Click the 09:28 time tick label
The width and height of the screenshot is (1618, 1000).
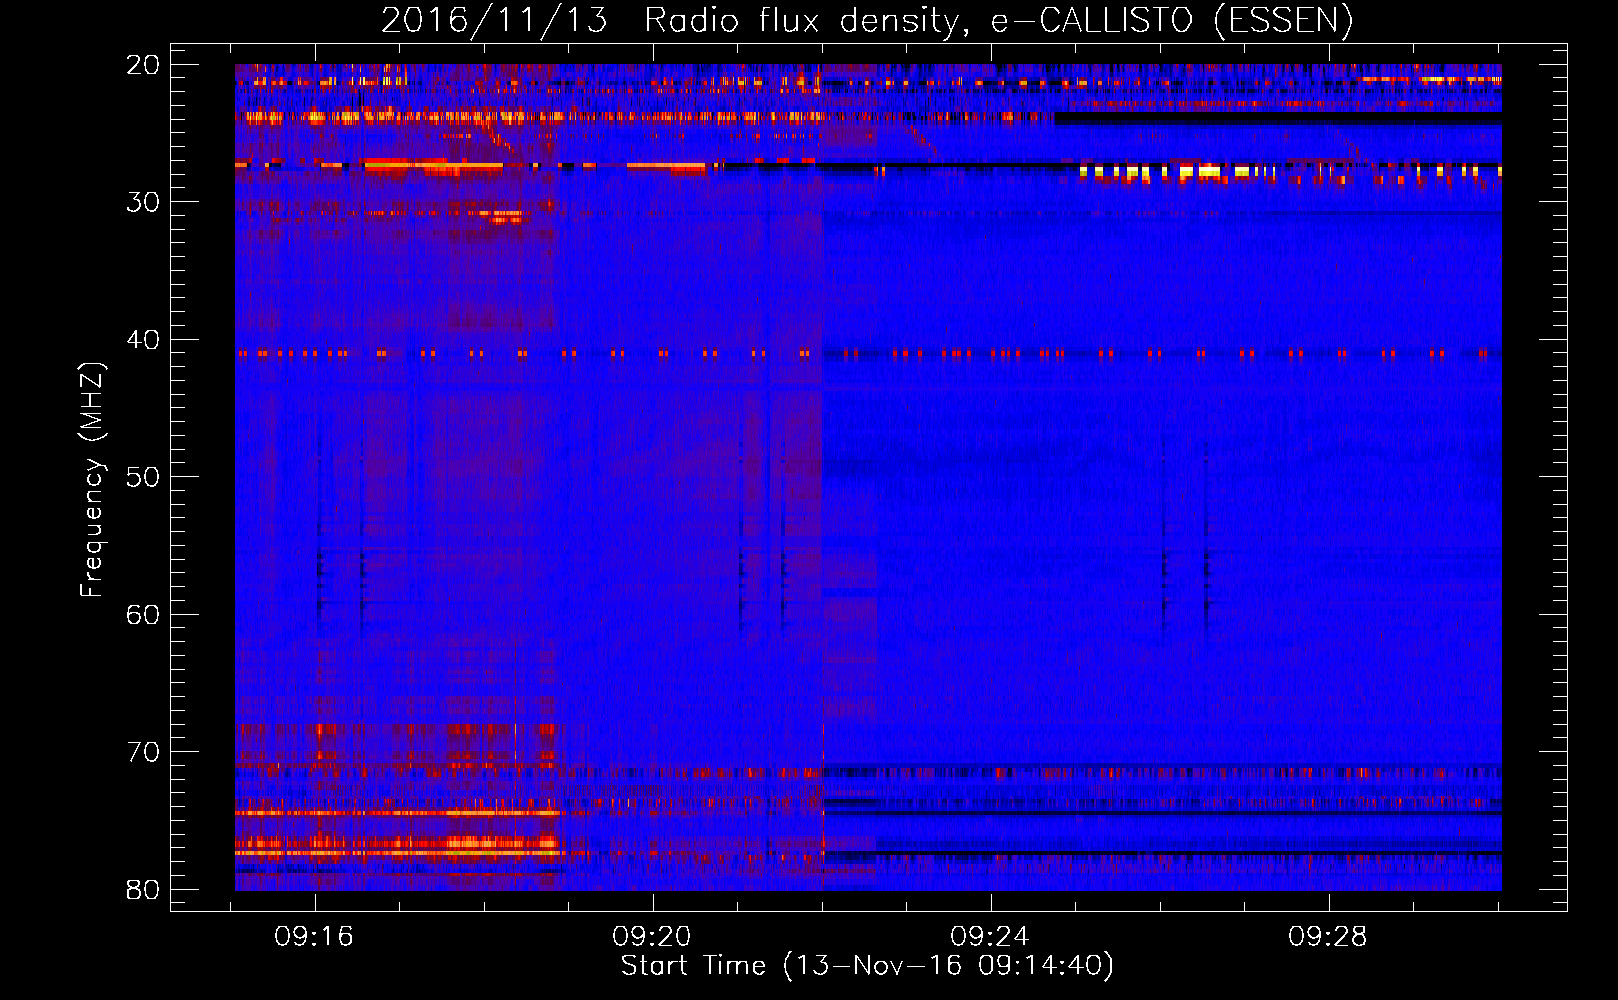(1328, 937)
